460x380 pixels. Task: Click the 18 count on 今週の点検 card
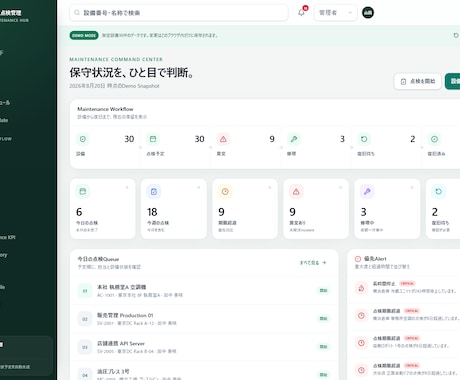point(152,212)
